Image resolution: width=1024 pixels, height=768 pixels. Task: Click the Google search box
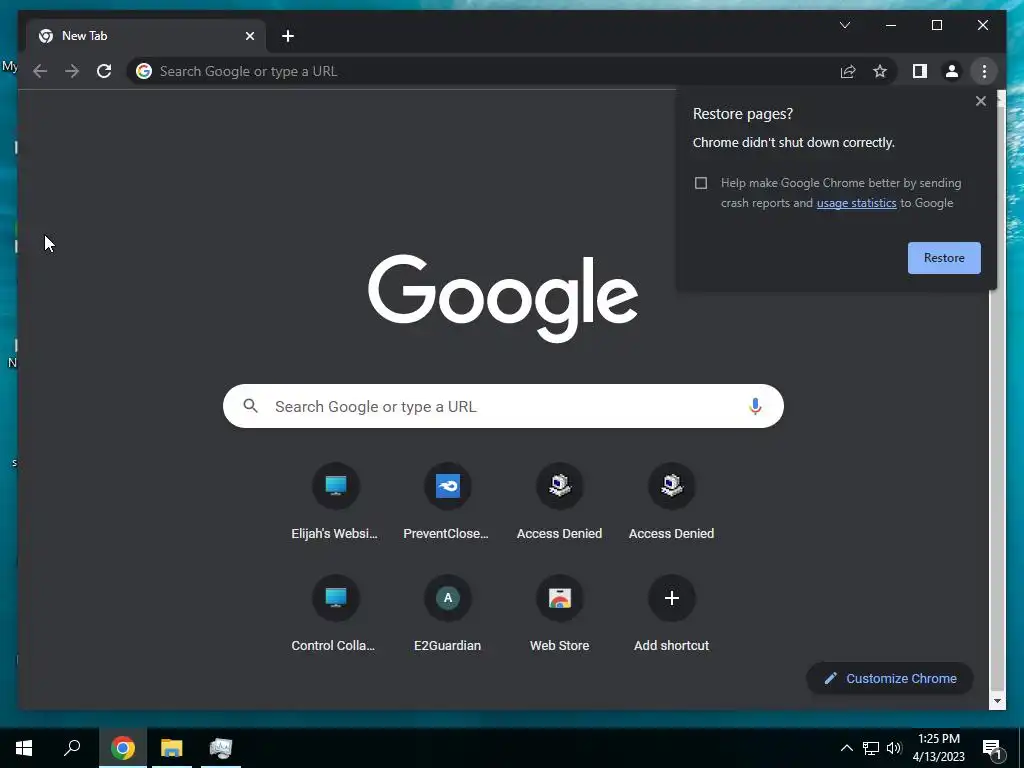tap(503, 406)
